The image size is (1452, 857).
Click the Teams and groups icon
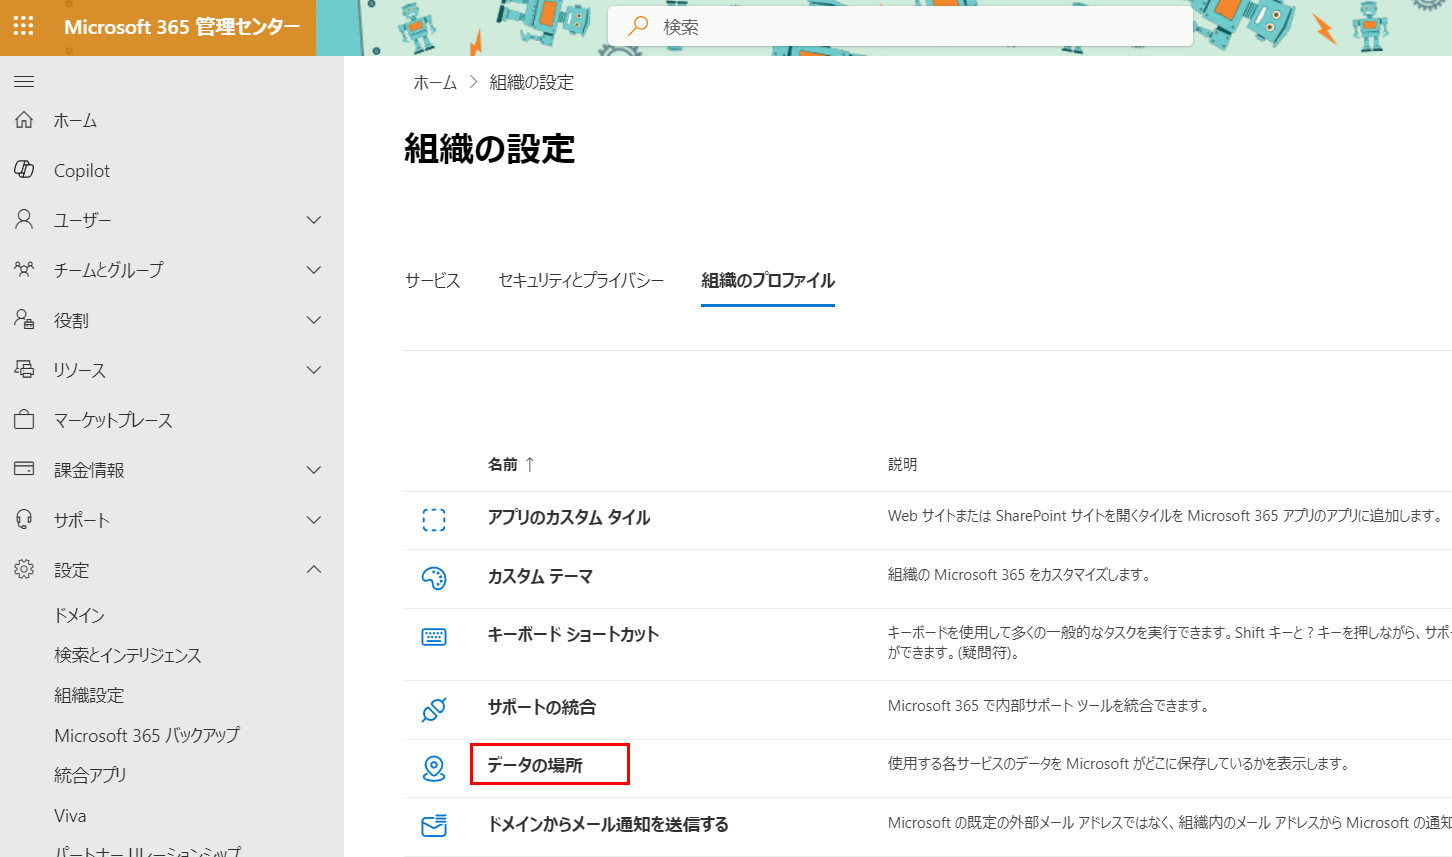24,269
